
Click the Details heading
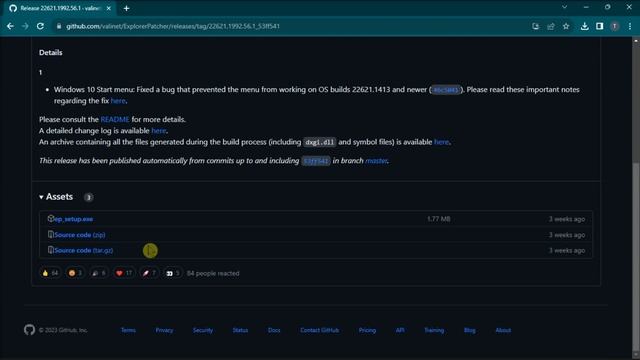51,53
